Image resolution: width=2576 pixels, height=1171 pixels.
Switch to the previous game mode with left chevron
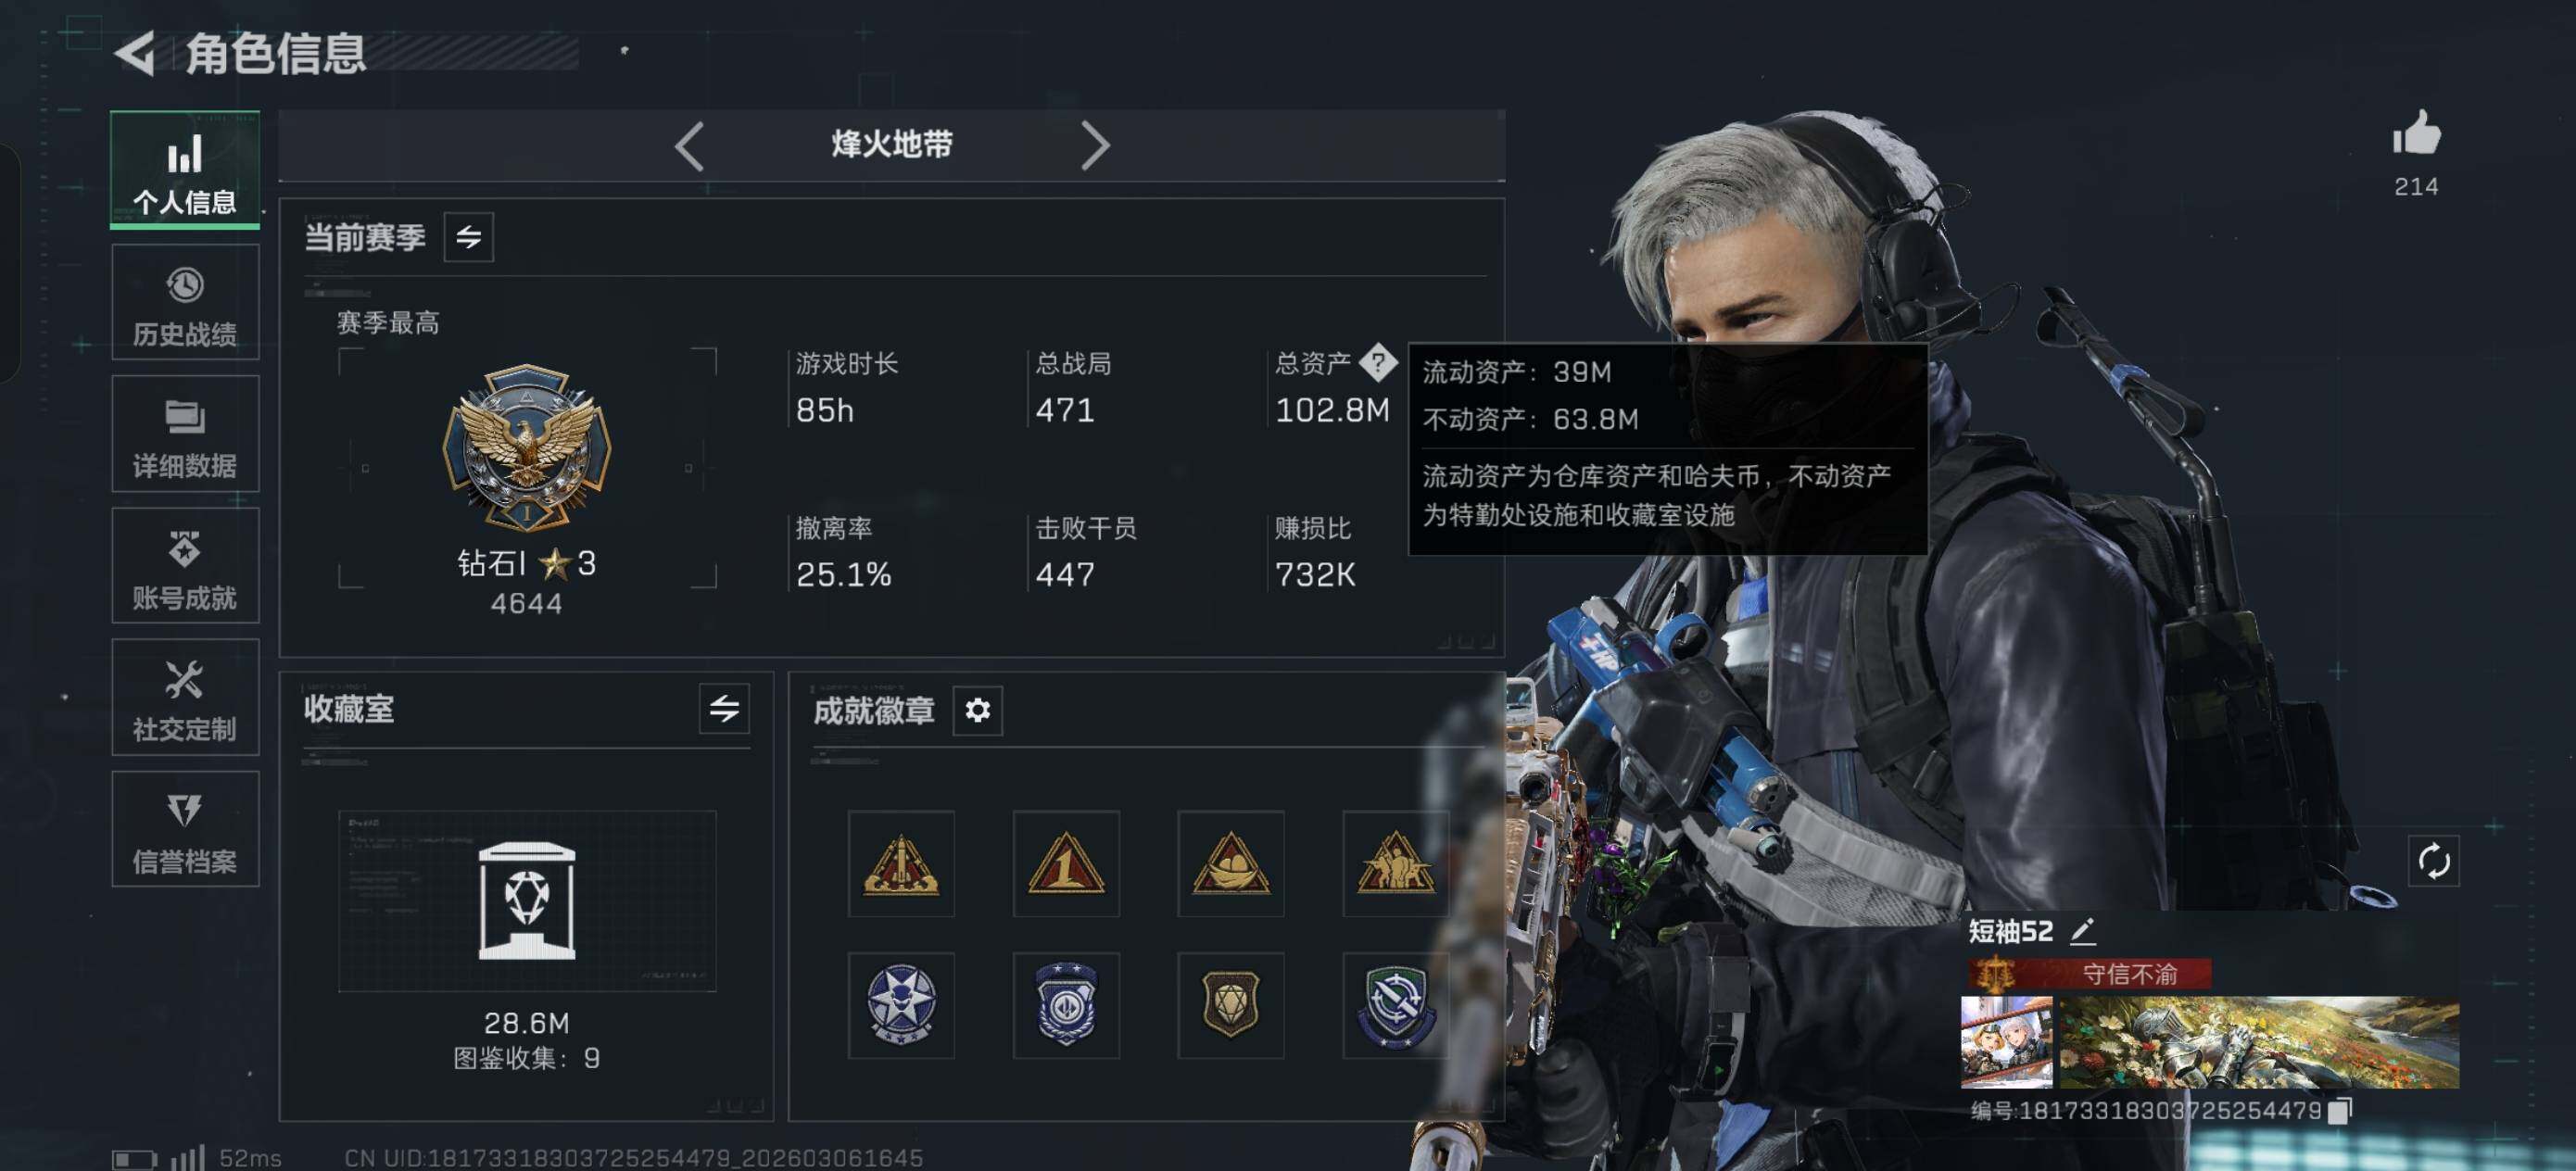coord(689,146)
